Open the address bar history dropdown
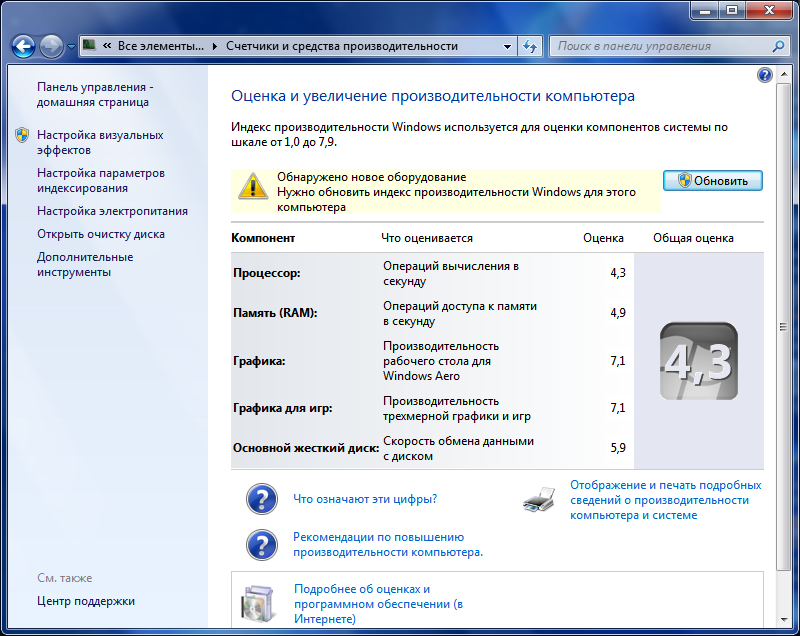 pos(507,46)
